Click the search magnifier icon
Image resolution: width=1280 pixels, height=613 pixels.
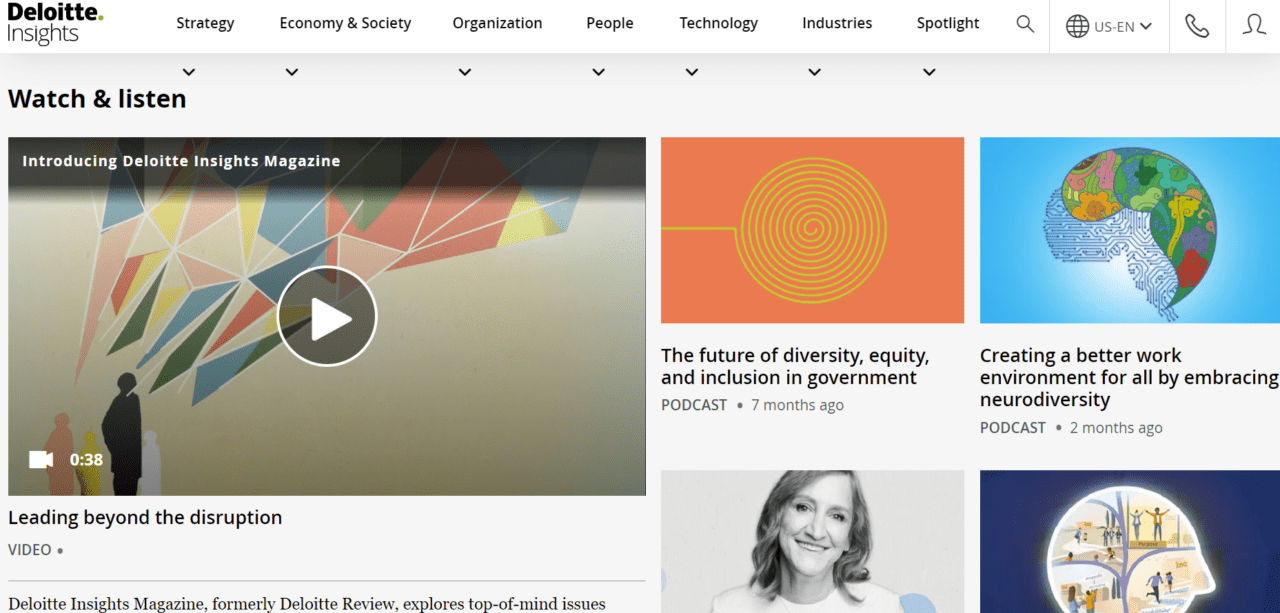pyautogui.click(x=1025, y=24)
